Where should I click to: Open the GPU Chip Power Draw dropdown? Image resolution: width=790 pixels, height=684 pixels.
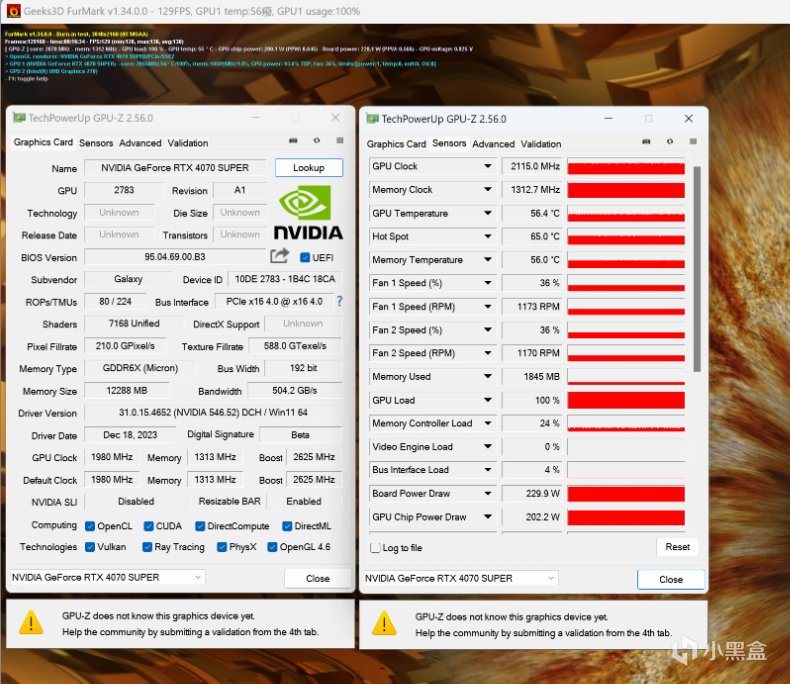[488, 517]
